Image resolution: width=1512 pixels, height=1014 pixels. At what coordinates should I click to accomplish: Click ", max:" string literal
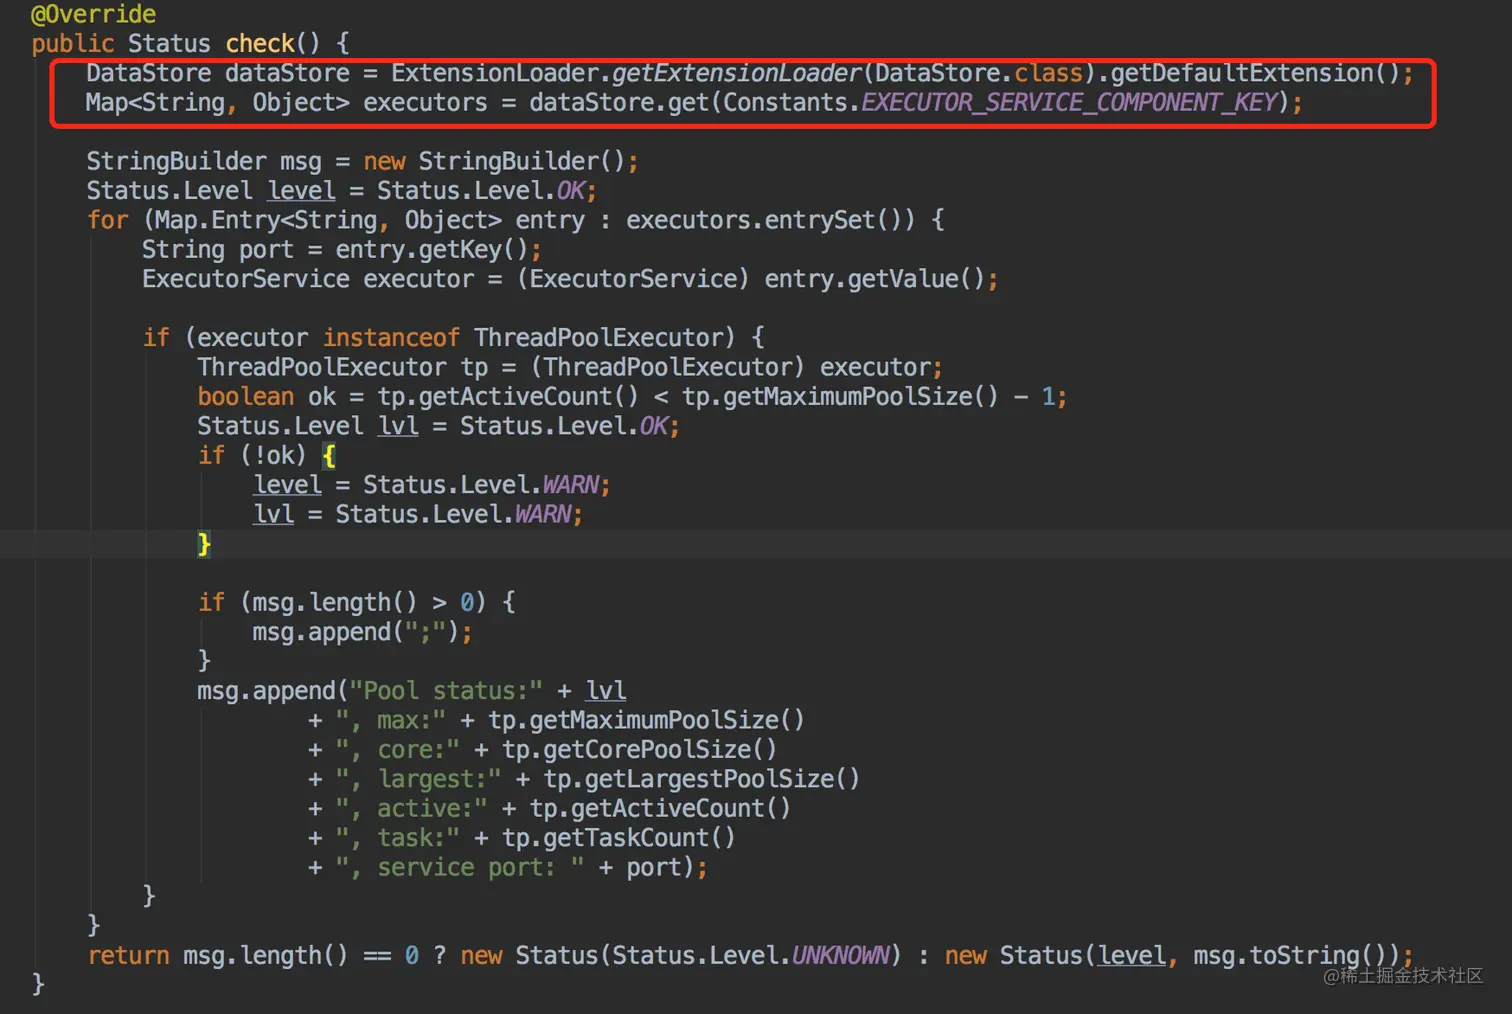click(x=390, y=720)
